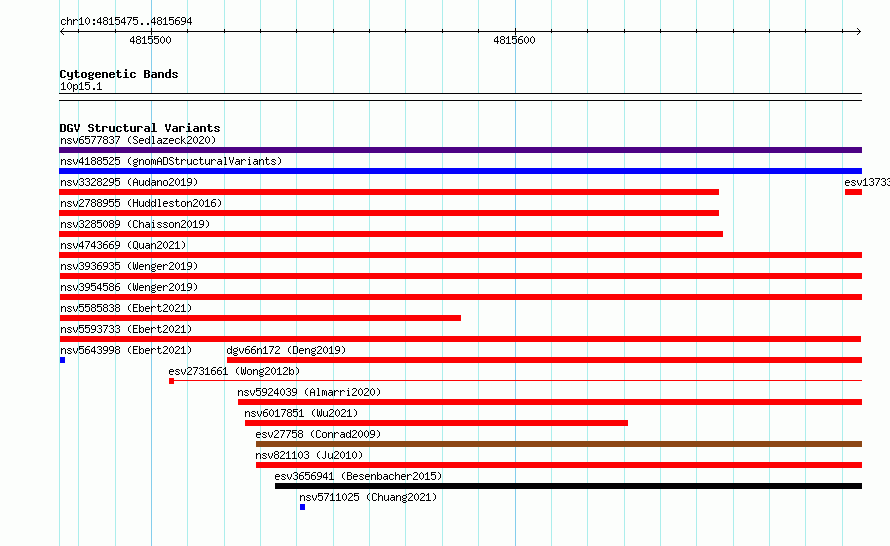
Task: Click the nsv5924039 (Almarri2020) label
Action: [309, 392]
